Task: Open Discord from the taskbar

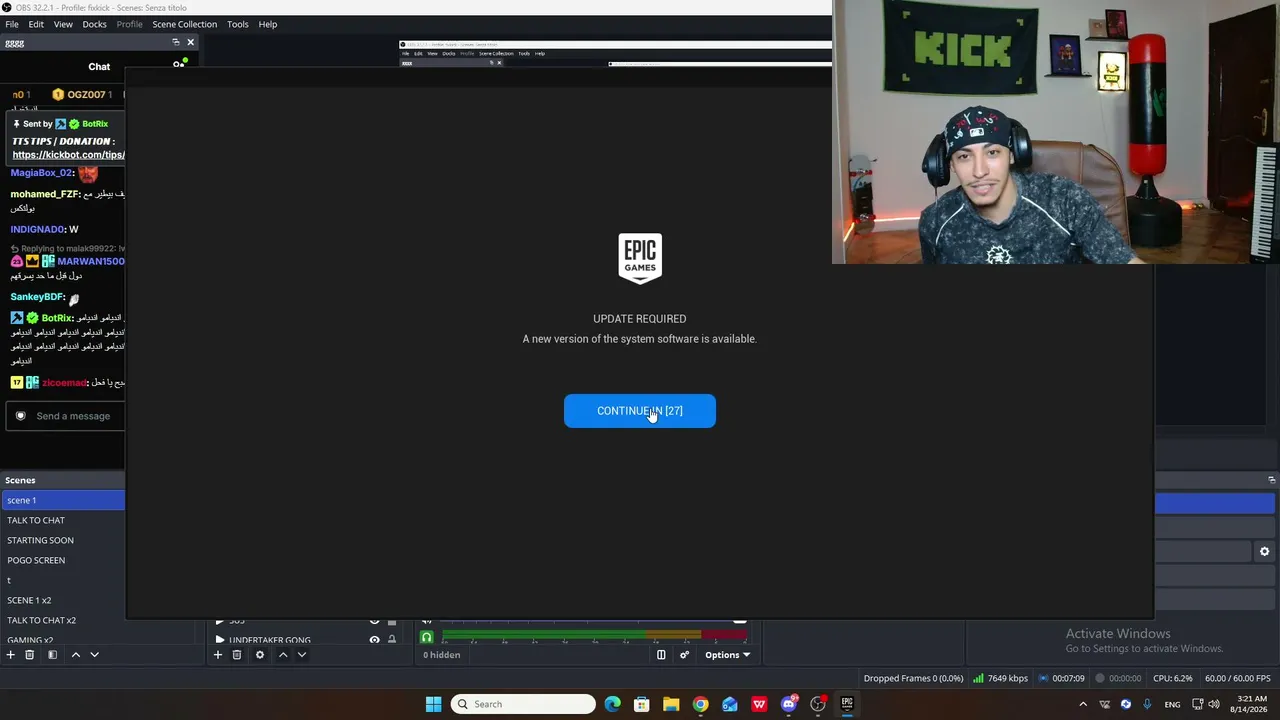Action: [789, 704]
